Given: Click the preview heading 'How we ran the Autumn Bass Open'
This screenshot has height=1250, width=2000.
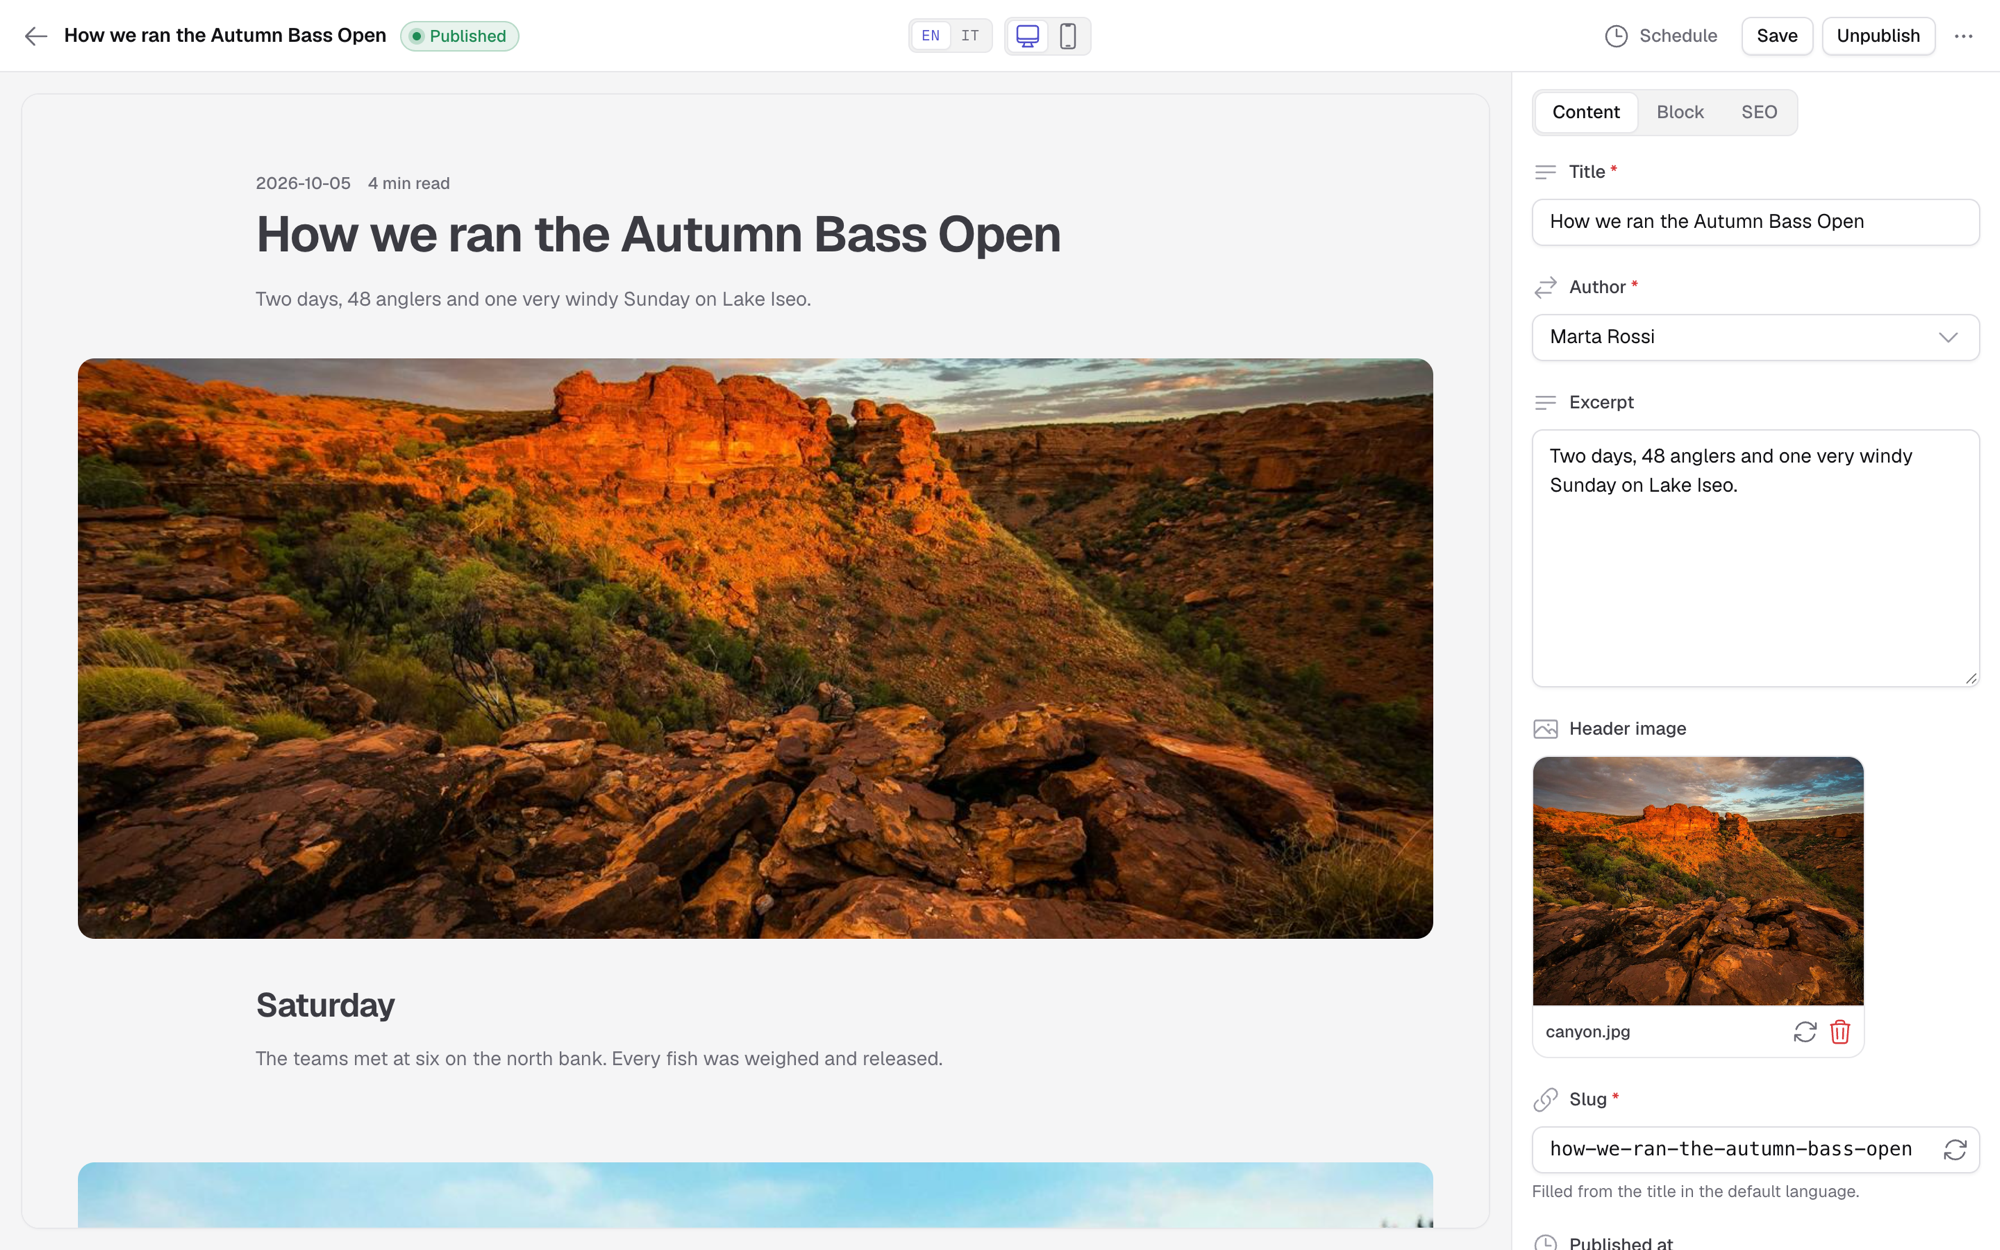Looking at the screenshot, I should [x=658, y=235].
